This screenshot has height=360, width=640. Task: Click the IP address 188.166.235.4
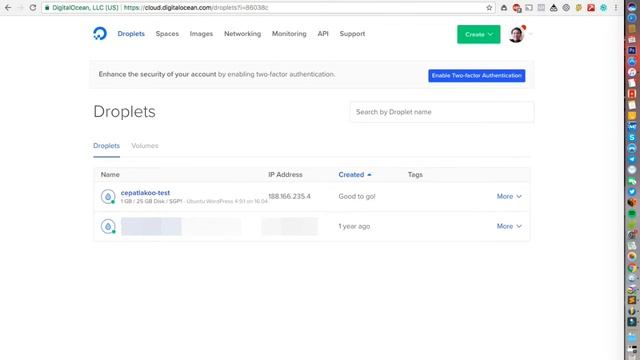[x=289, y=196]
